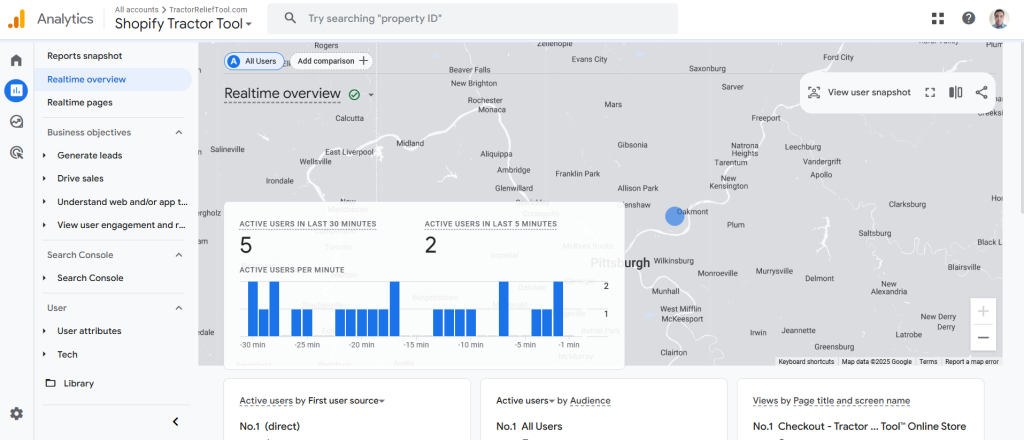Open the Admin settings gear
Viewport: 1024px width, 440px height.
16,413
